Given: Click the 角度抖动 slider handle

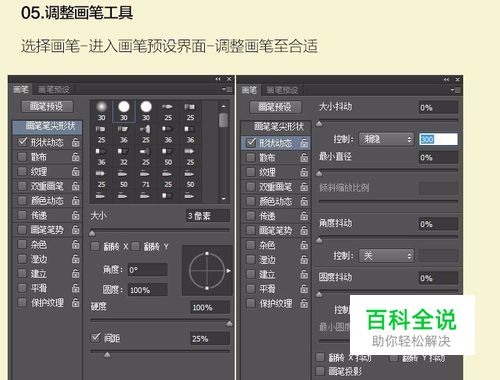Looking at the screenshot, I should 319,240.
